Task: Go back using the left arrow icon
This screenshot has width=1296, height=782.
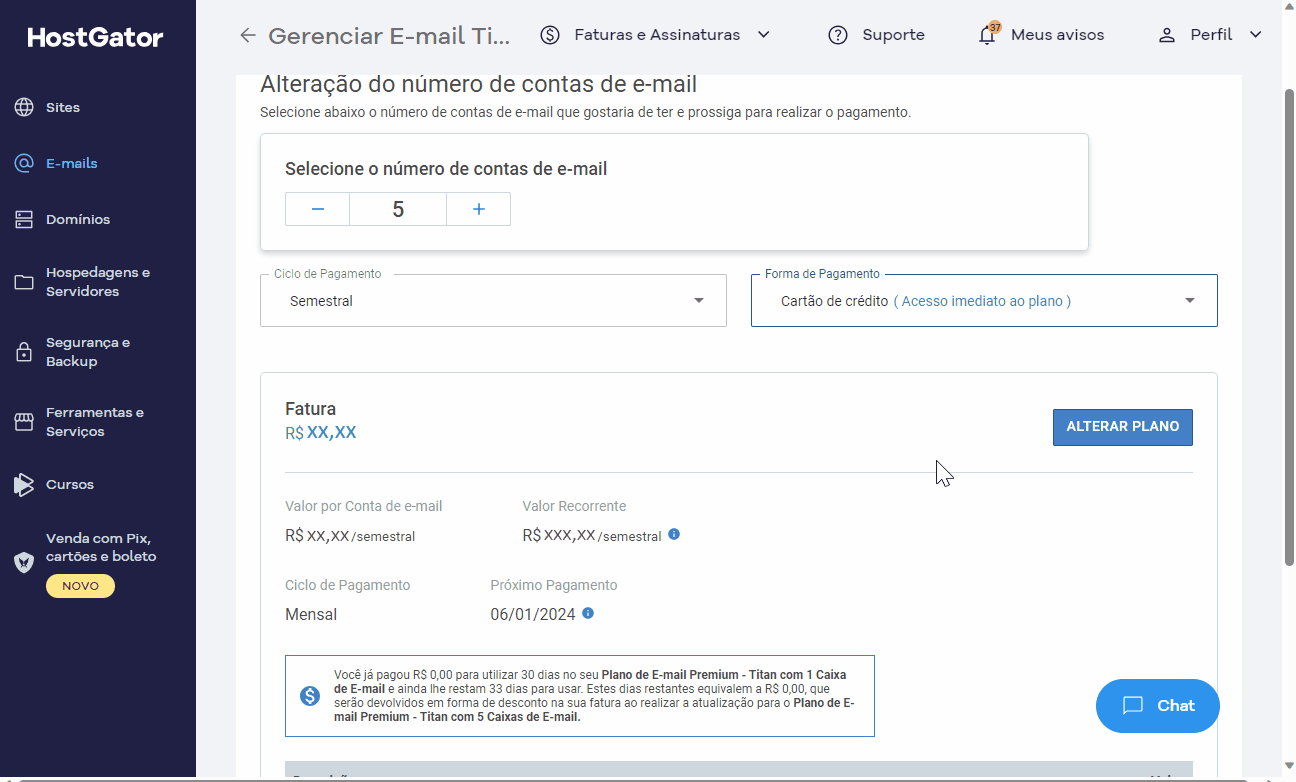Action: [x=247, y=36]
